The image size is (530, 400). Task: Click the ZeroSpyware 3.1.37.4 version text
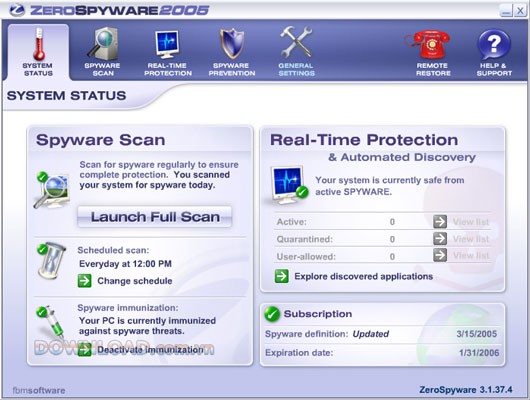click(466, 390)
